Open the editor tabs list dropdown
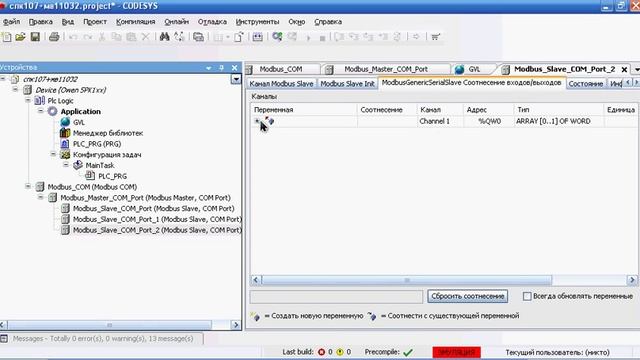640x360 pixels. point(637,70)
